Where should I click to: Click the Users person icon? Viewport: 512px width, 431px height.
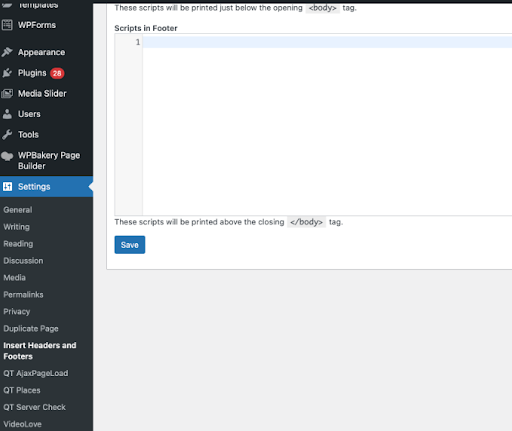[7, 114]
